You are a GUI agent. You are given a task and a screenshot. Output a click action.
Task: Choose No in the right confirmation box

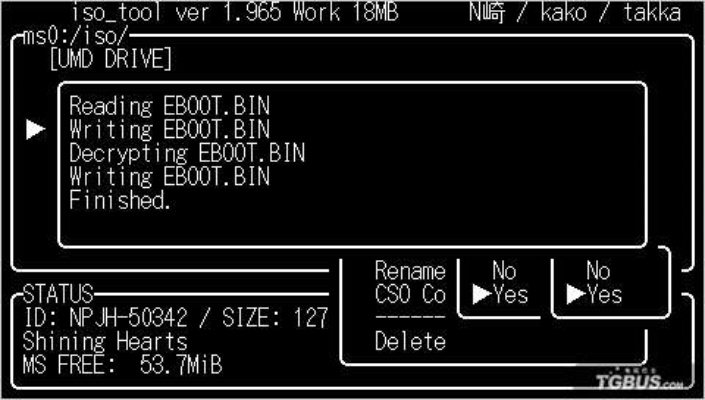[x=598, y=271]
